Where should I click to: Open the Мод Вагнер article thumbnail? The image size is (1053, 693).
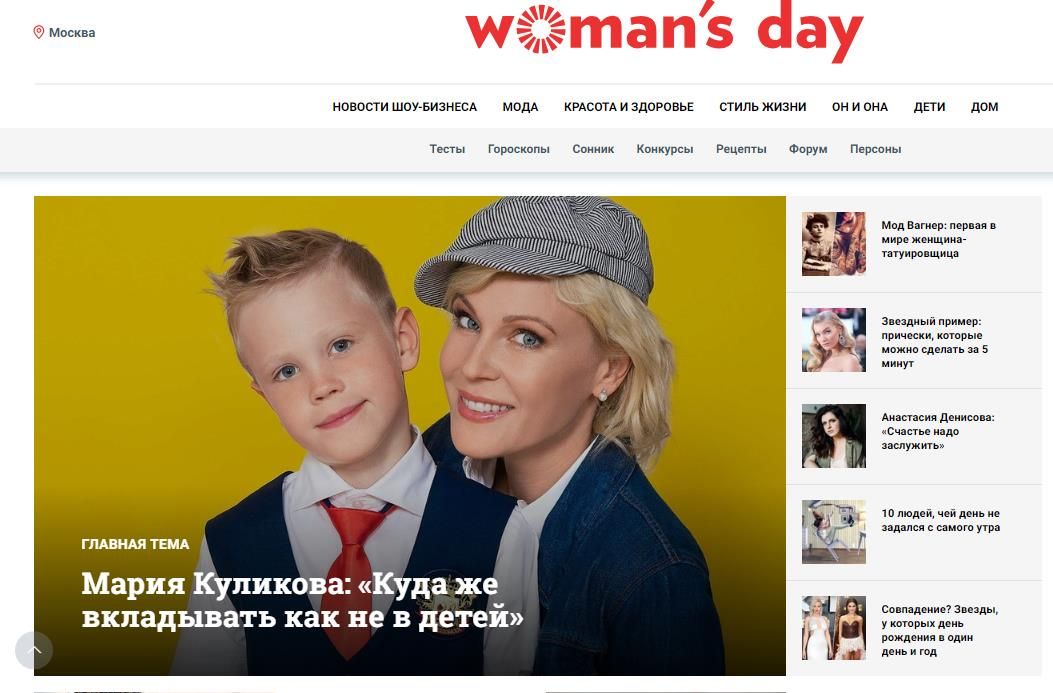point(833,244)
